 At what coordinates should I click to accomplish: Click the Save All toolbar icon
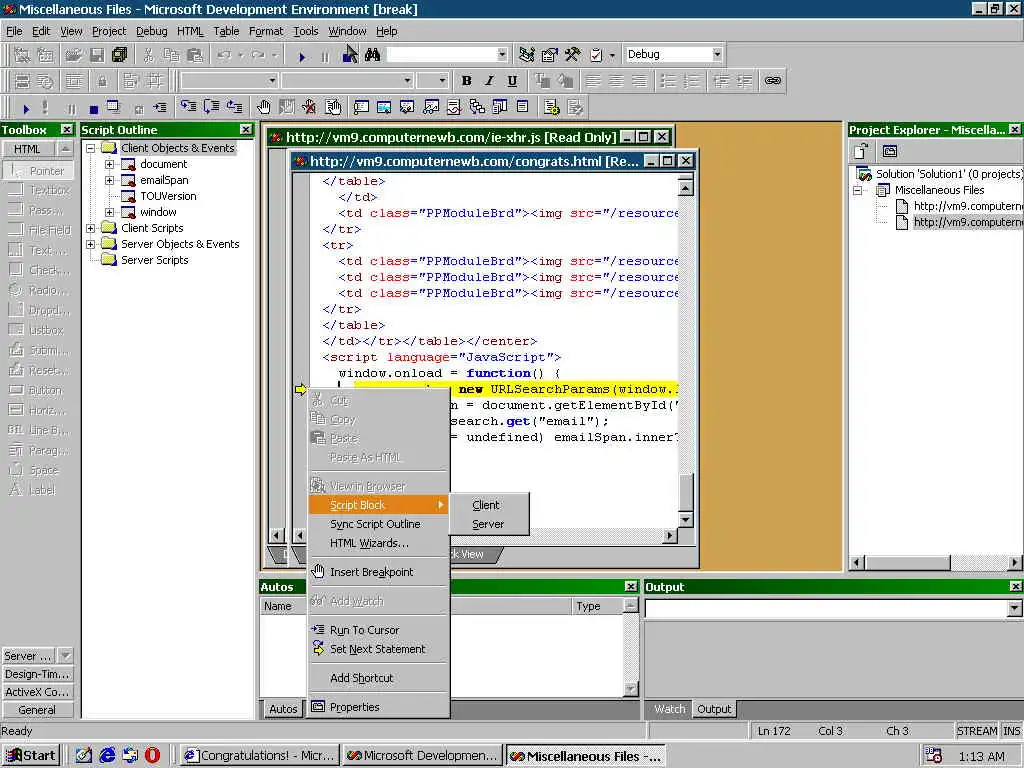pyautogui.click(x=120, y=56)
